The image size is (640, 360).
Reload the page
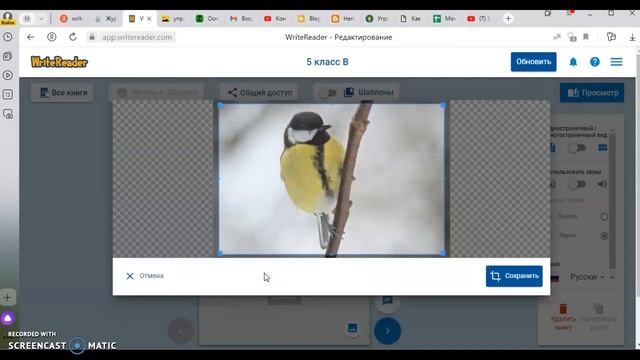tap(73, 37)
